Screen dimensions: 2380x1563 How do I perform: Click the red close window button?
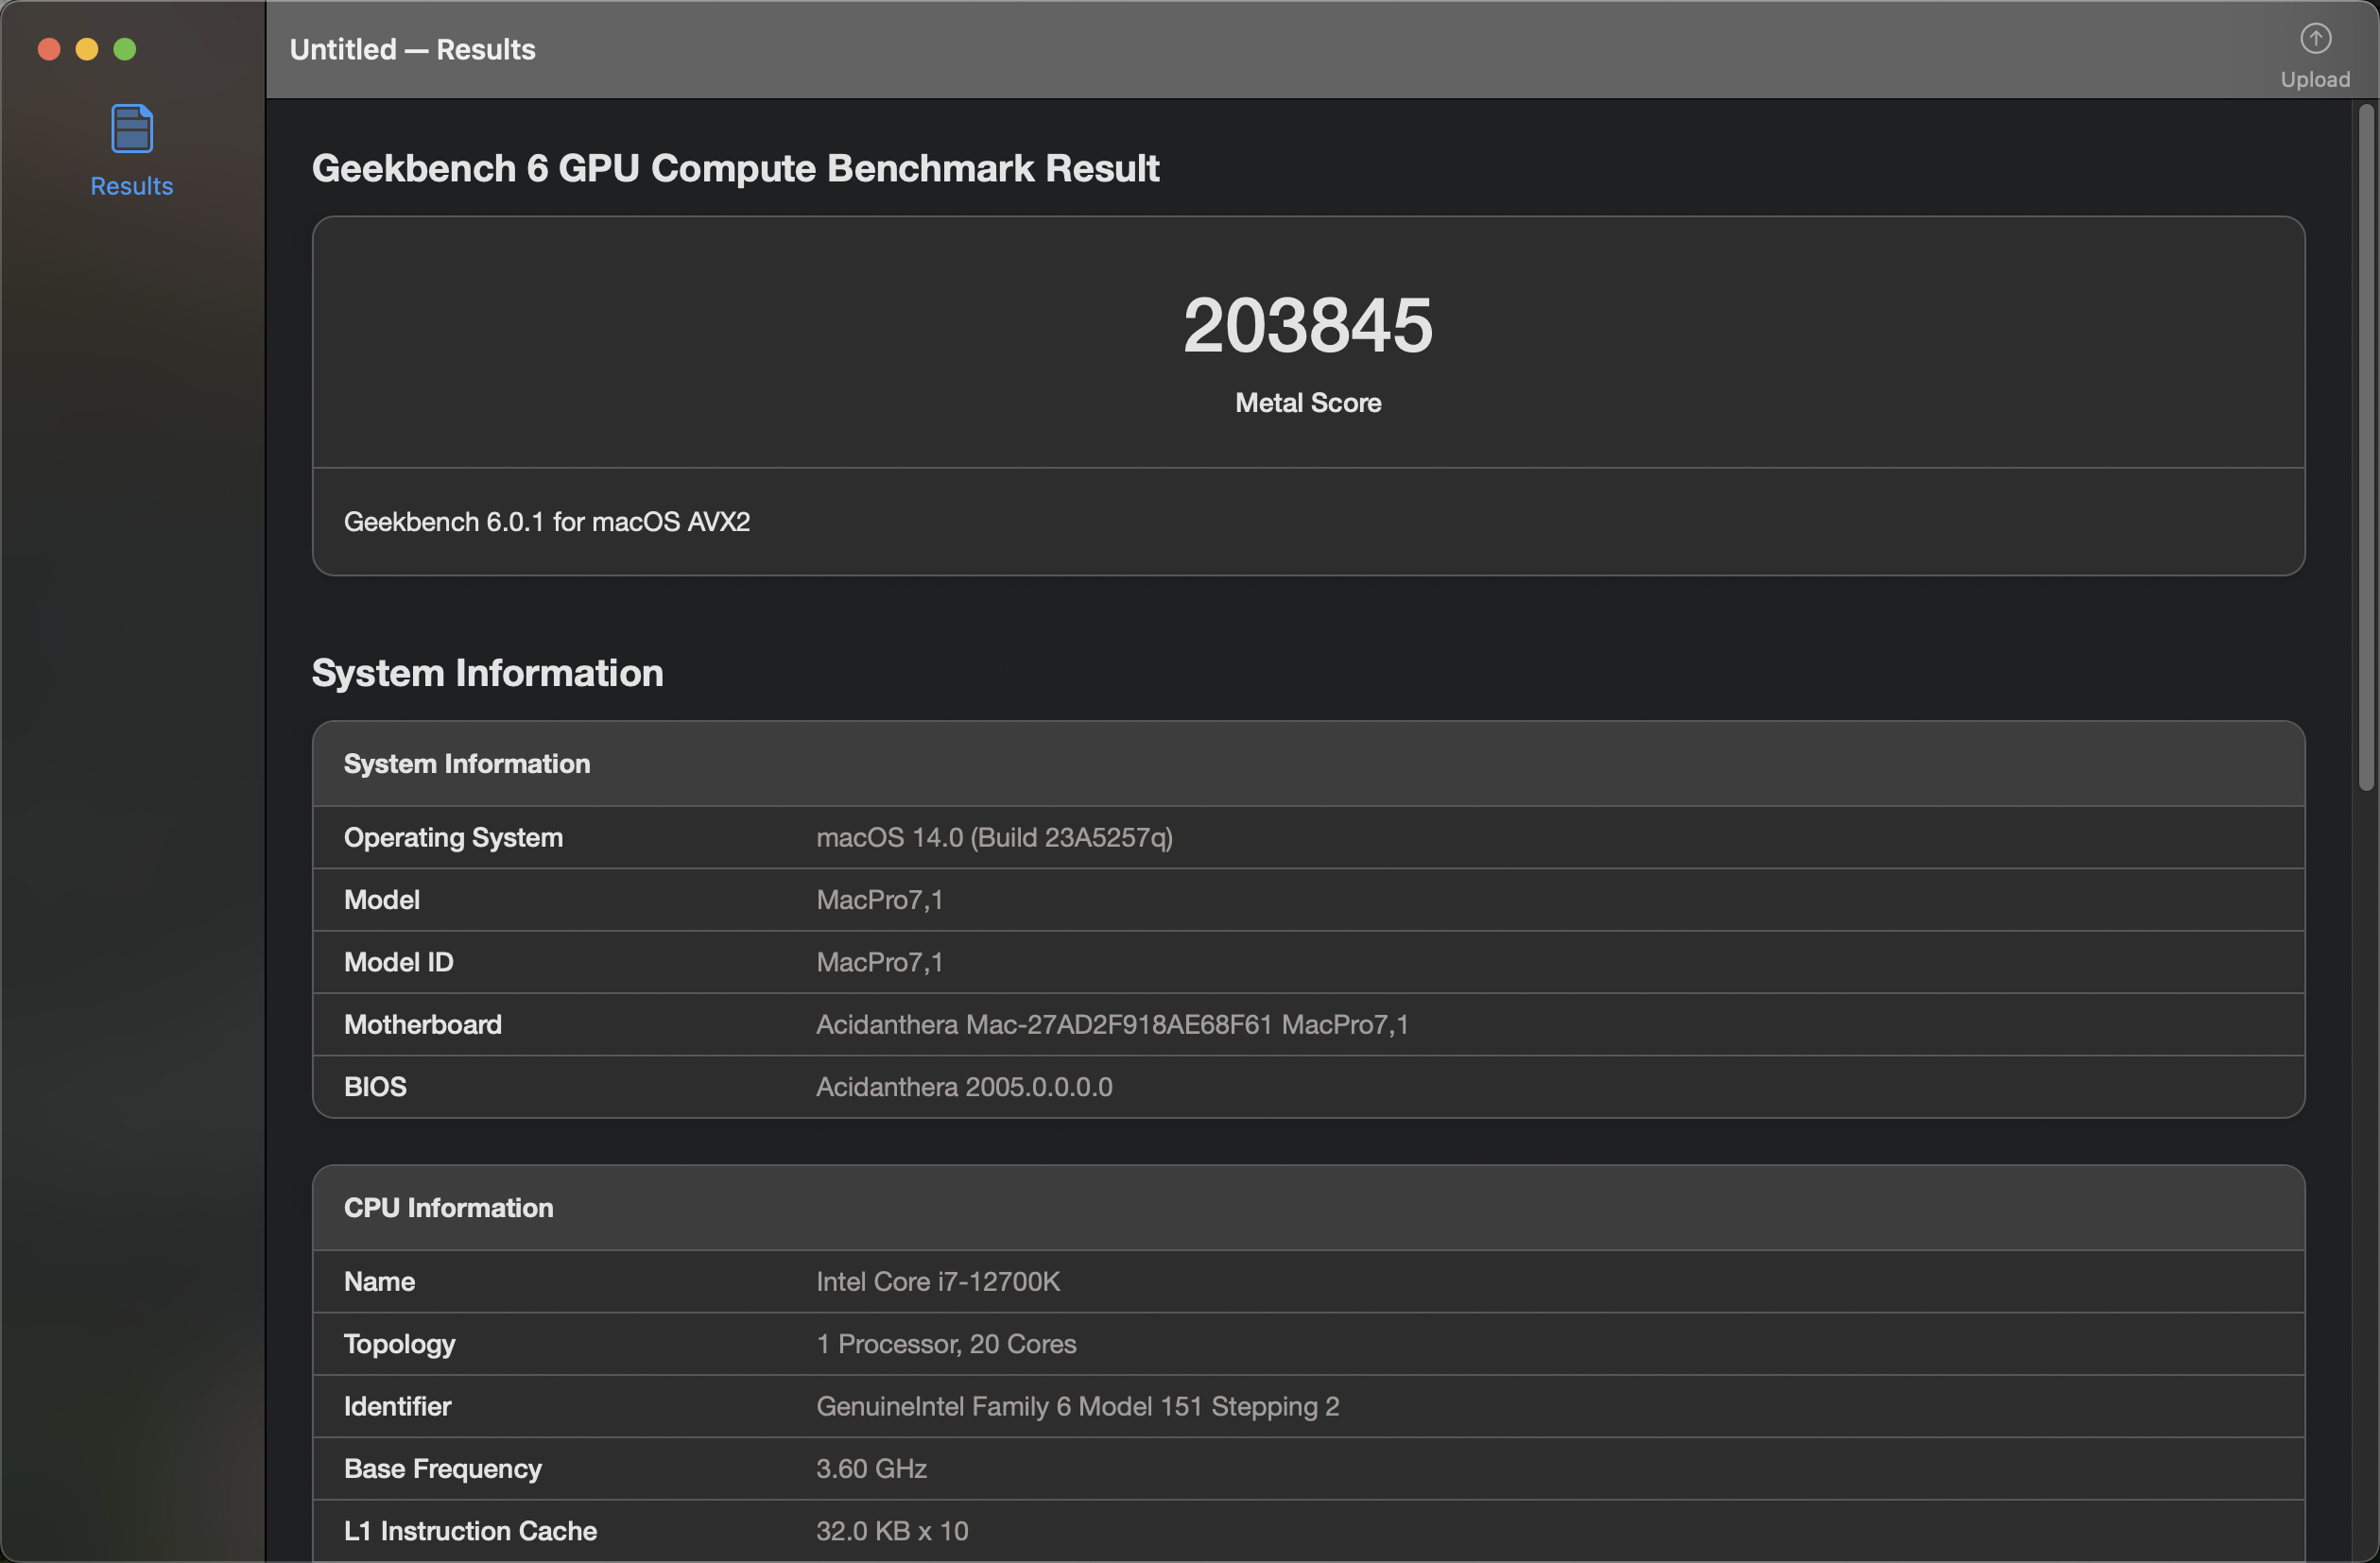(x=49, y=49)
